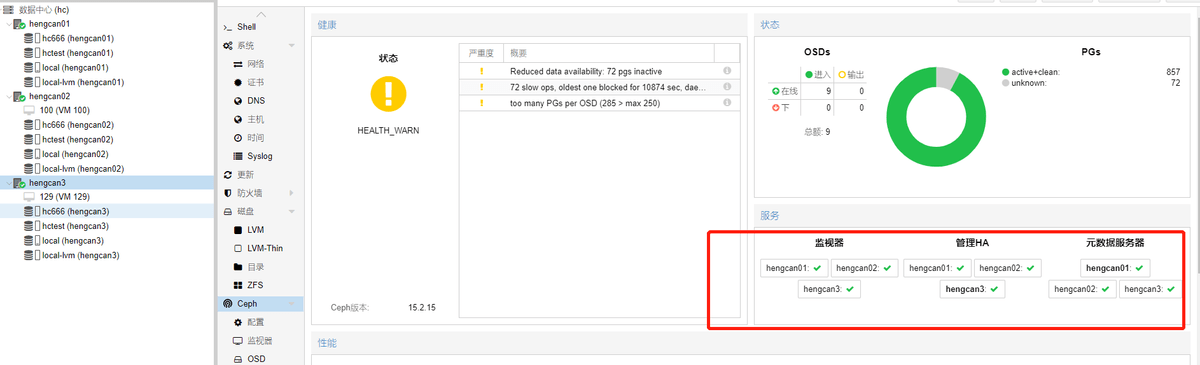Open the 主机 hosts icon
This screenshot has height=365, width=1200.
click(x=238, y=119)
